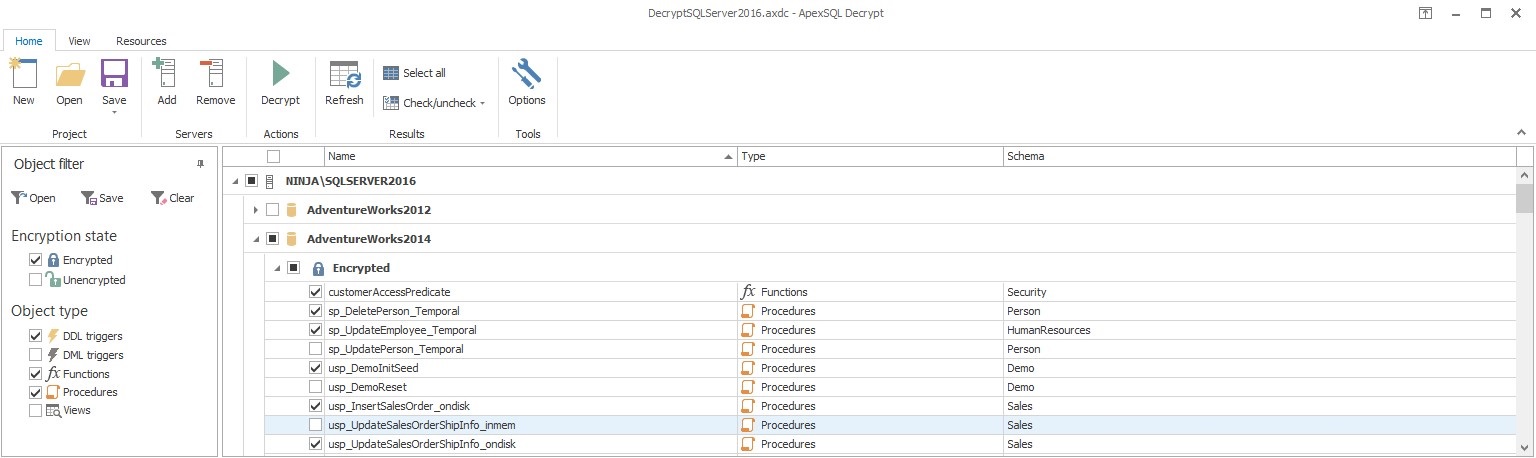This screenshot has height=458, width=1536.
Task: Click server icon beside NINJA\SQLSERVER2016
Action: pos(269,181)
